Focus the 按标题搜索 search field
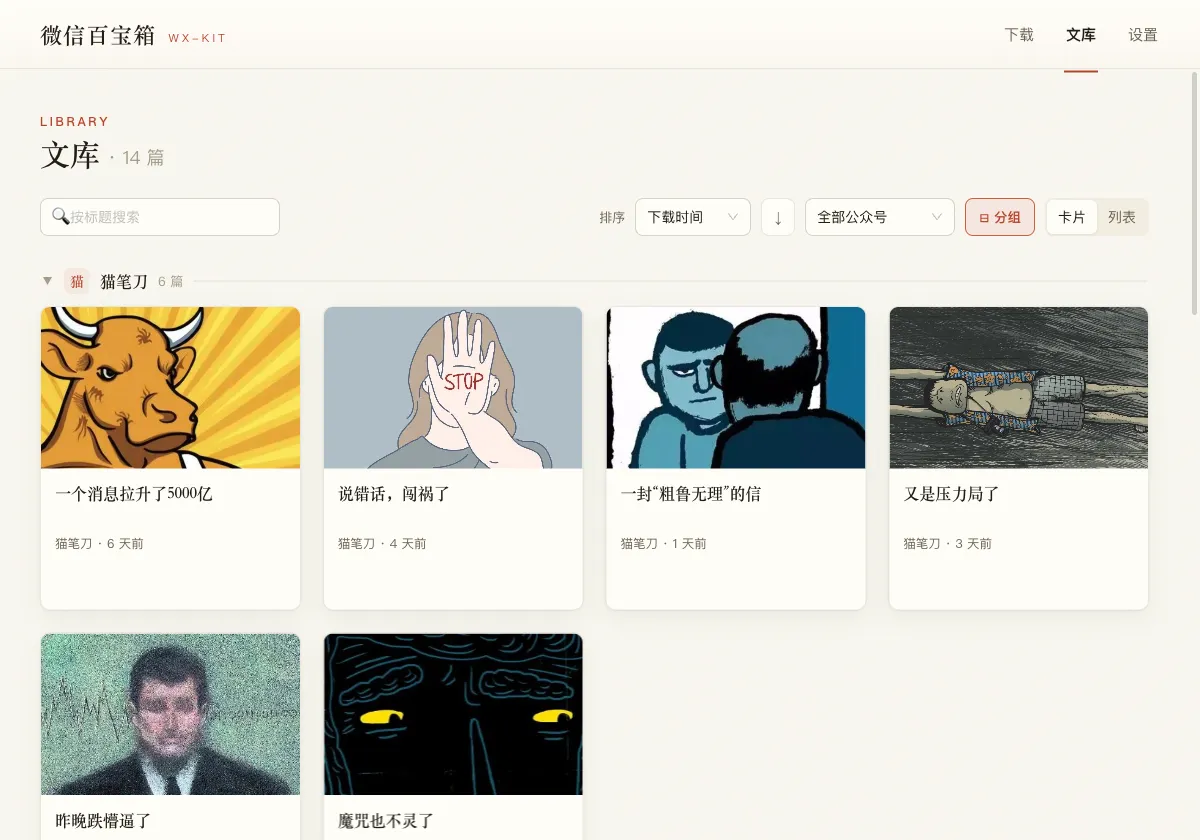This screenshot has width=1200, height=840. click(x=160, y=217)
